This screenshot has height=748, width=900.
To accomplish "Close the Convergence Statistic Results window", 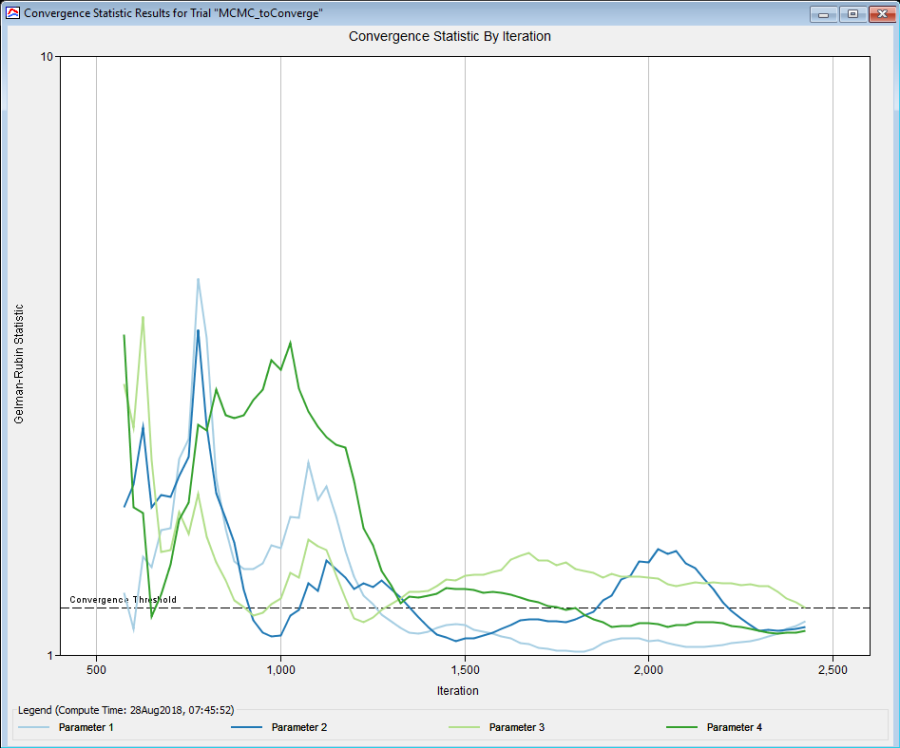I will 880,14.
